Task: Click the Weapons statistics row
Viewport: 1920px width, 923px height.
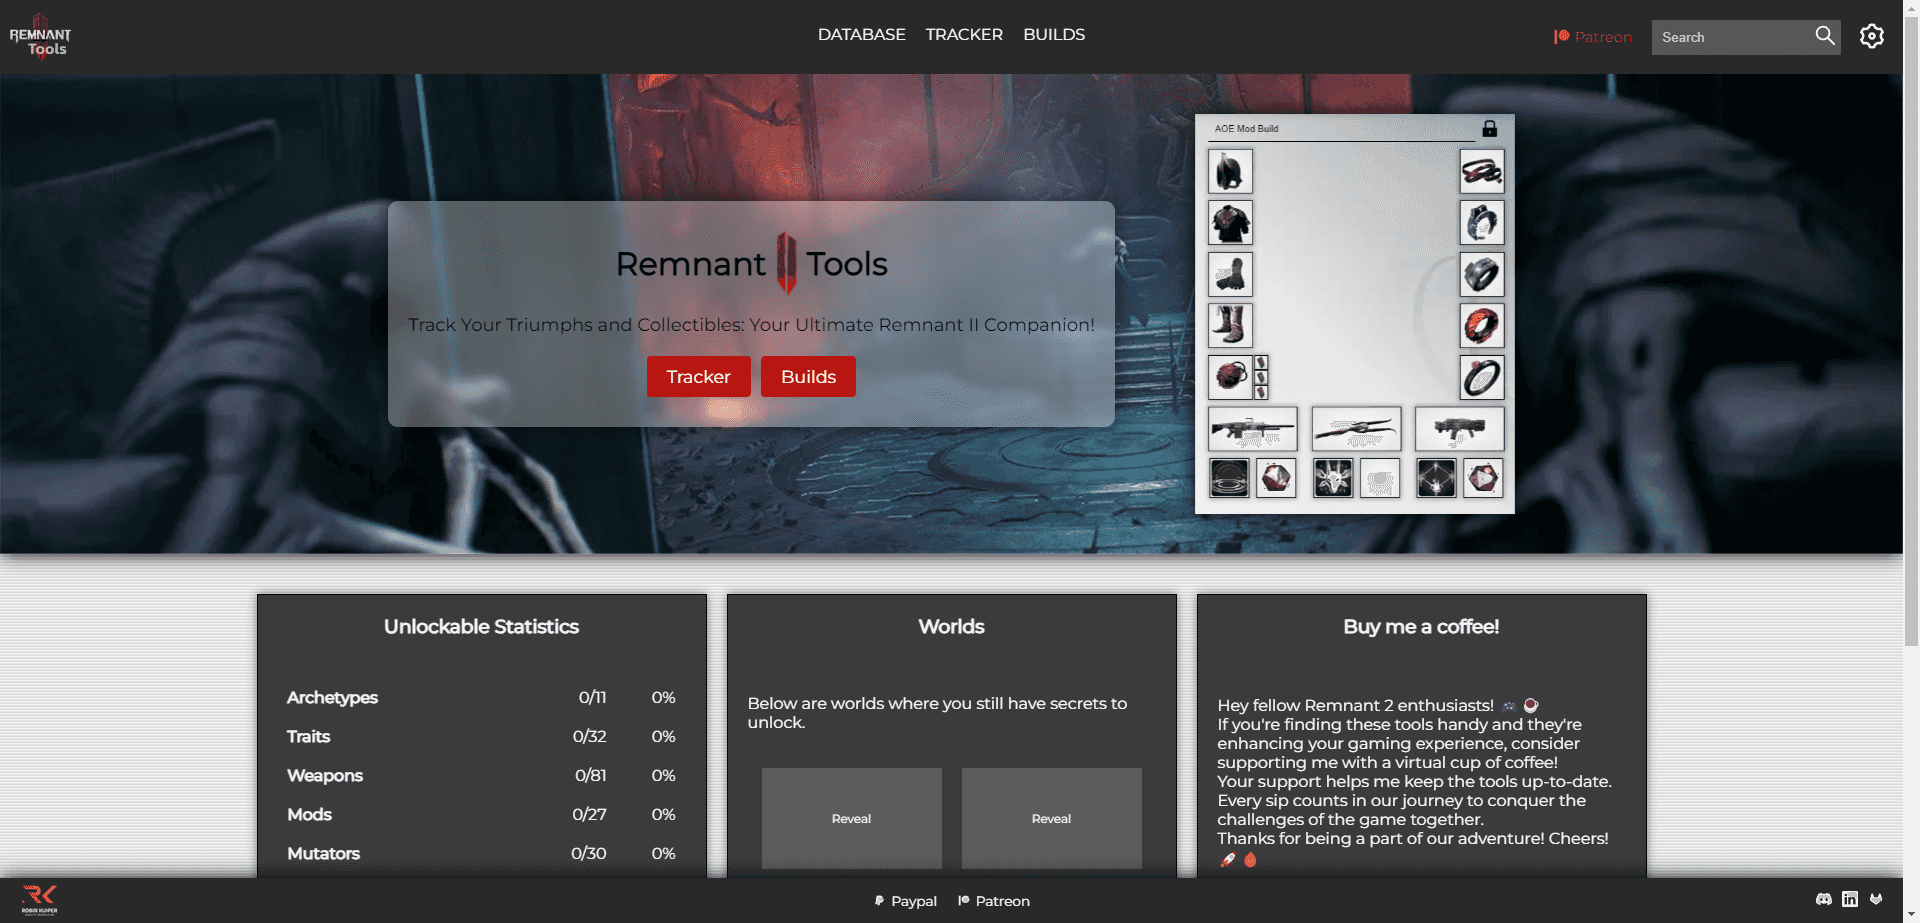Action: point(481,775)
